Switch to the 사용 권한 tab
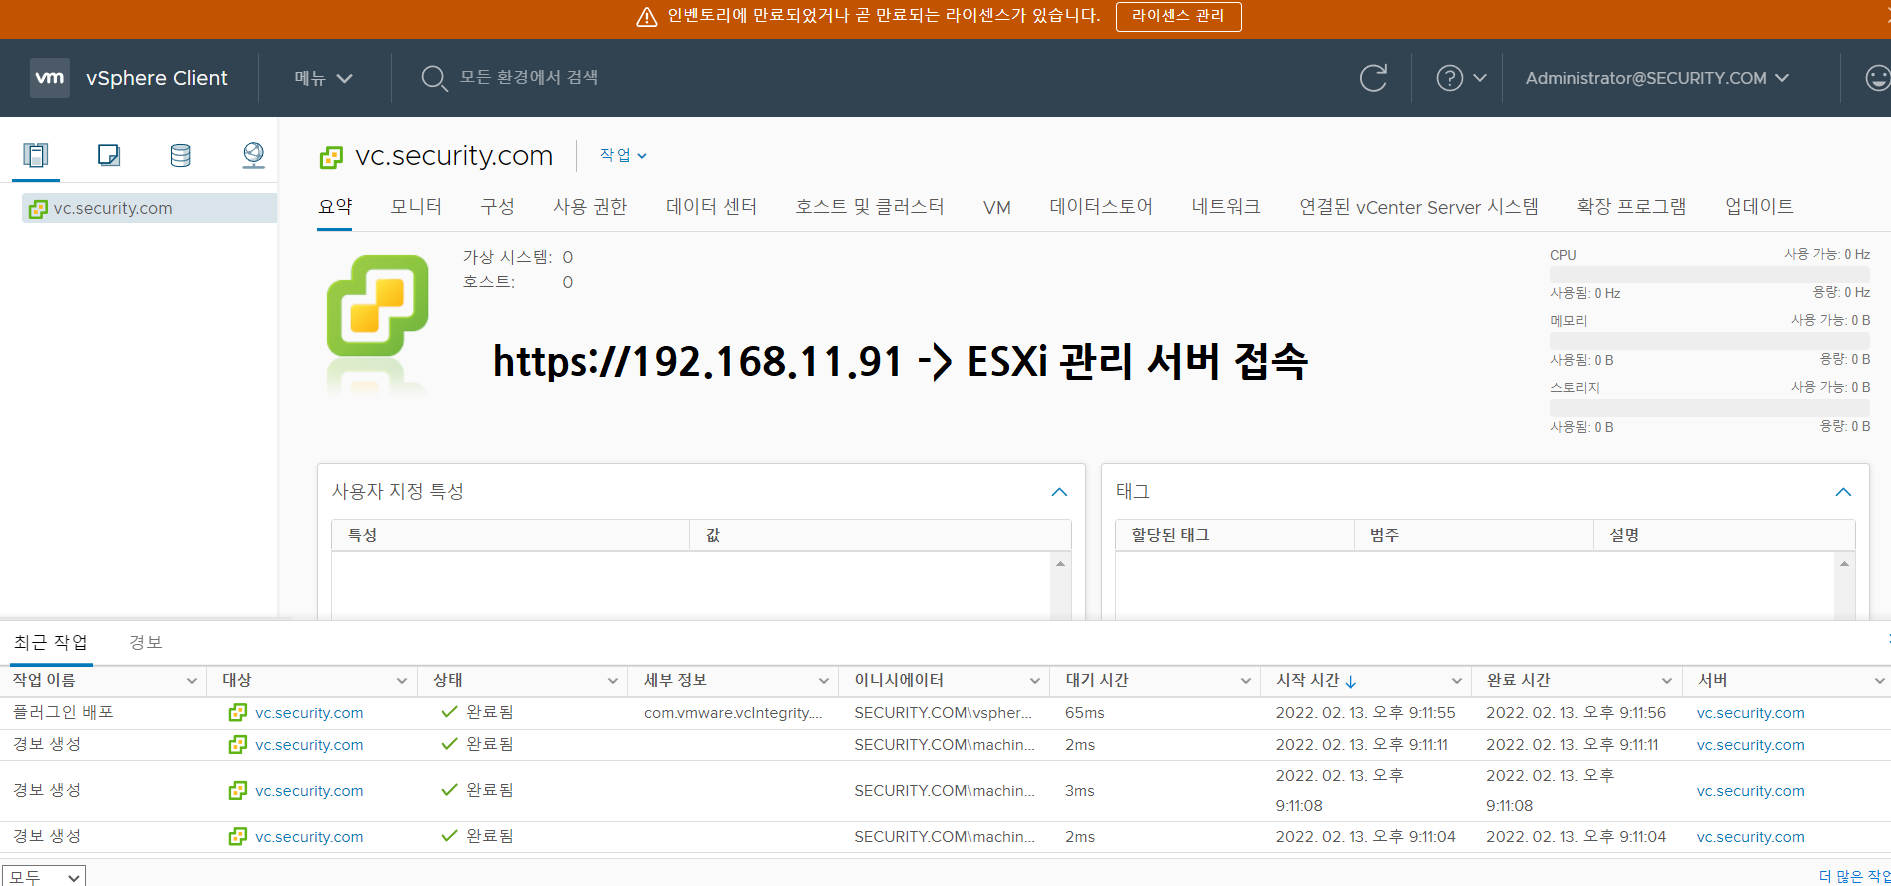 click(x=590, y=207)
